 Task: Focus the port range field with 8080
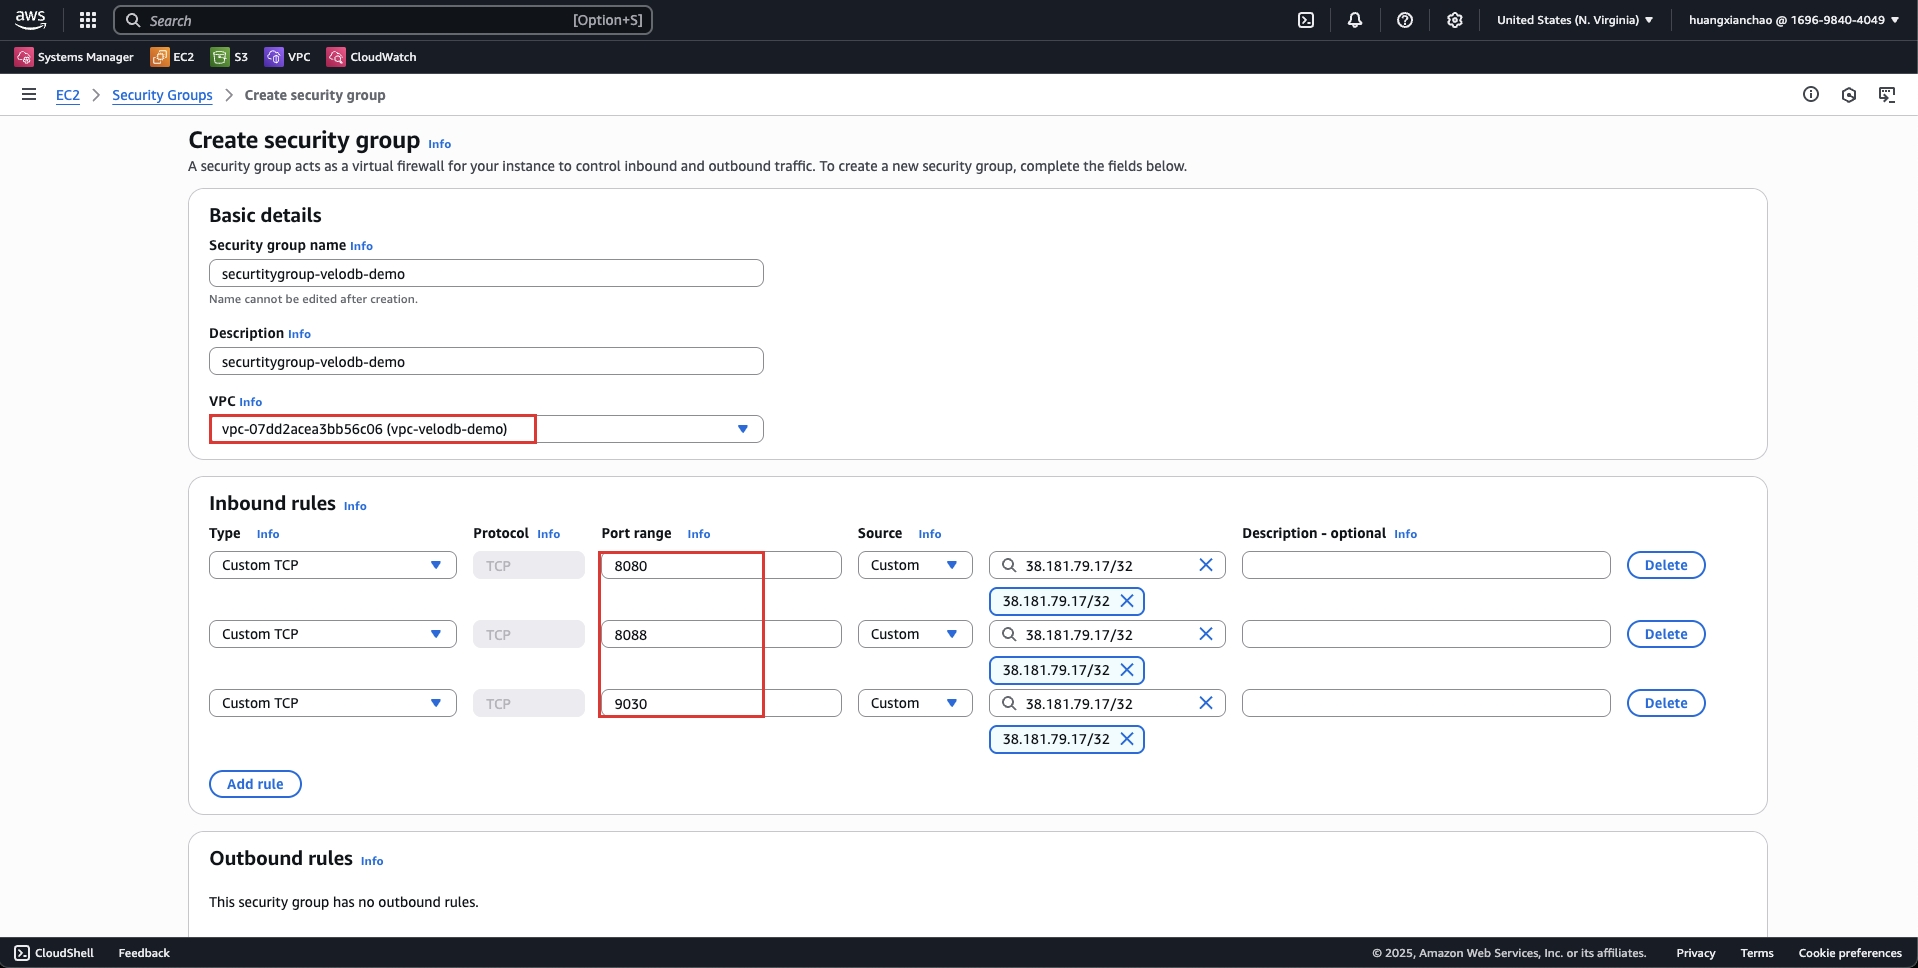click(x=721, y=565)
